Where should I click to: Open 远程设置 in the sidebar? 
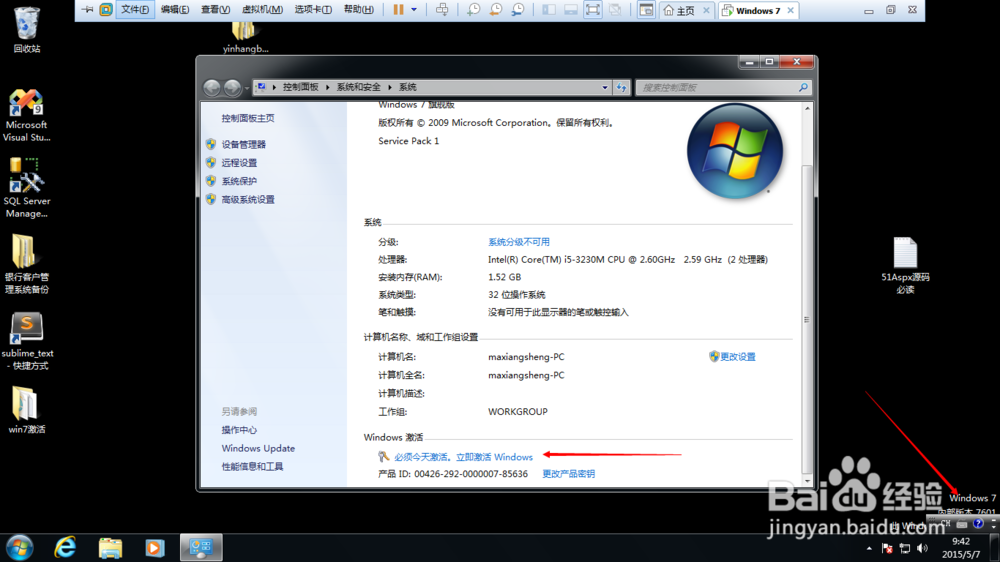(x=239, y=163)
